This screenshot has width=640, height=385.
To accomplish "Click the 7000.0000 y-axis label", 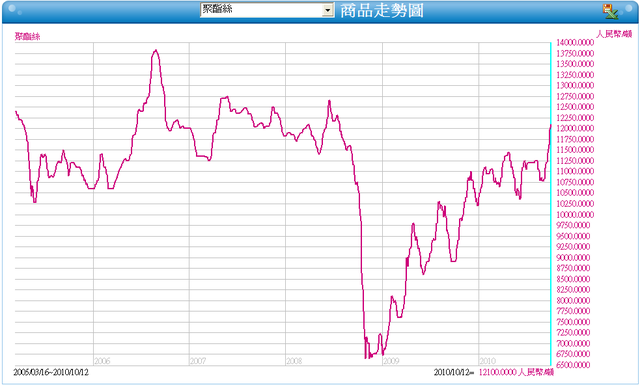I will (x=573, y=343).
